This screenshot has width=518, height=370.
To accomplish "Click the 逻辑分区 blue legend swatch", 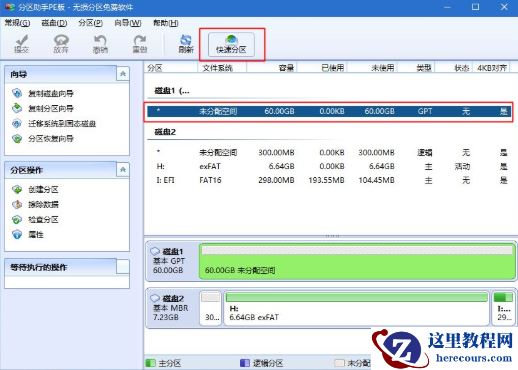I will point(245,363).
